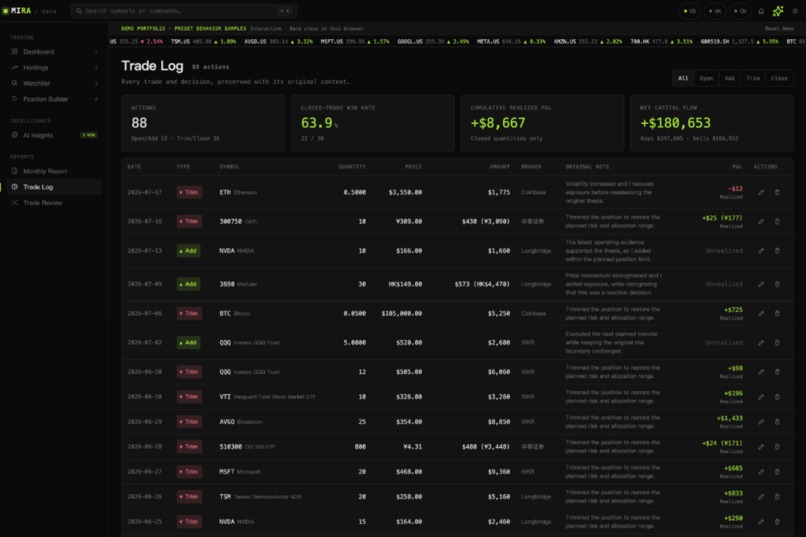Click the search magnifier icon in top bar
806x537 pixels.
tap(79, 11)
